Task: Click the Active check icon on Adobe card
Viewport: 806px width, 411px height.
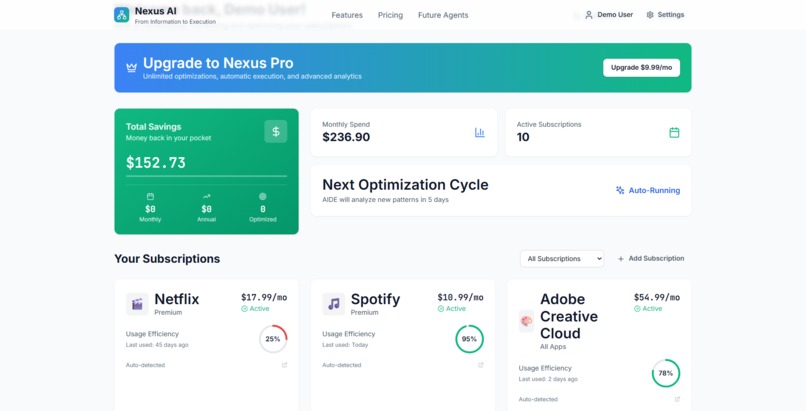Action: pos(637,309)
